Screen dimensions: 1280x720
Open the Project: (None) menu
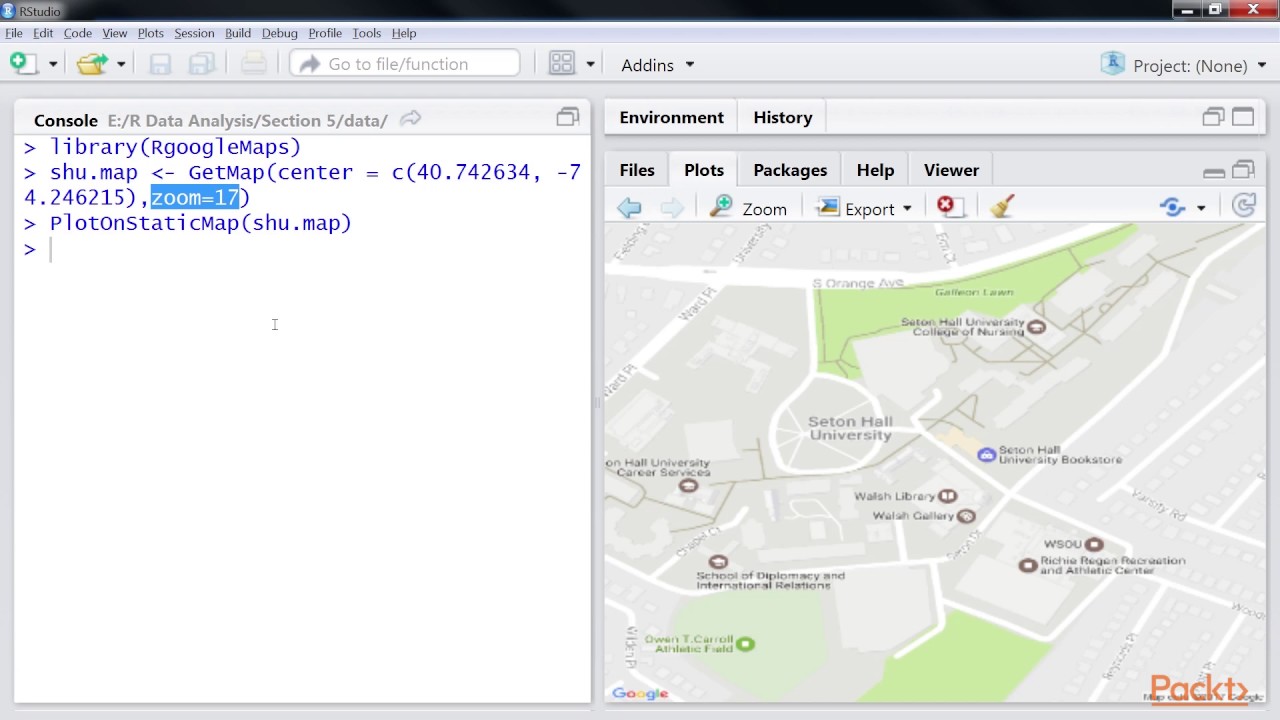click(x=1200, y=66)
